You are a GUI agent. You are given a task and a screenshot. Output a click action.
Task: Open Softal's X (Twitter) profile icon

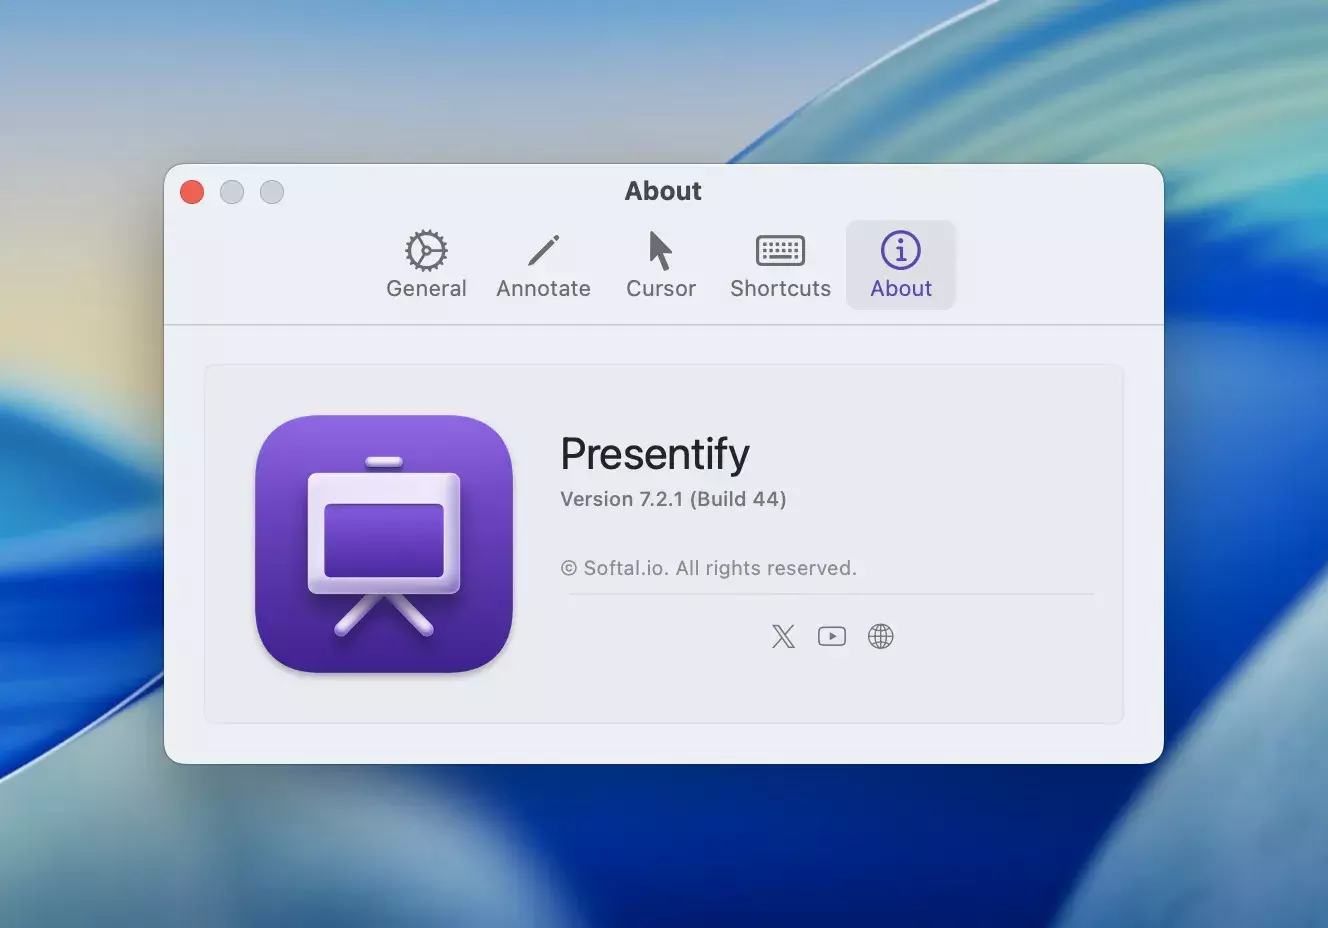click(x=783, y=636)
